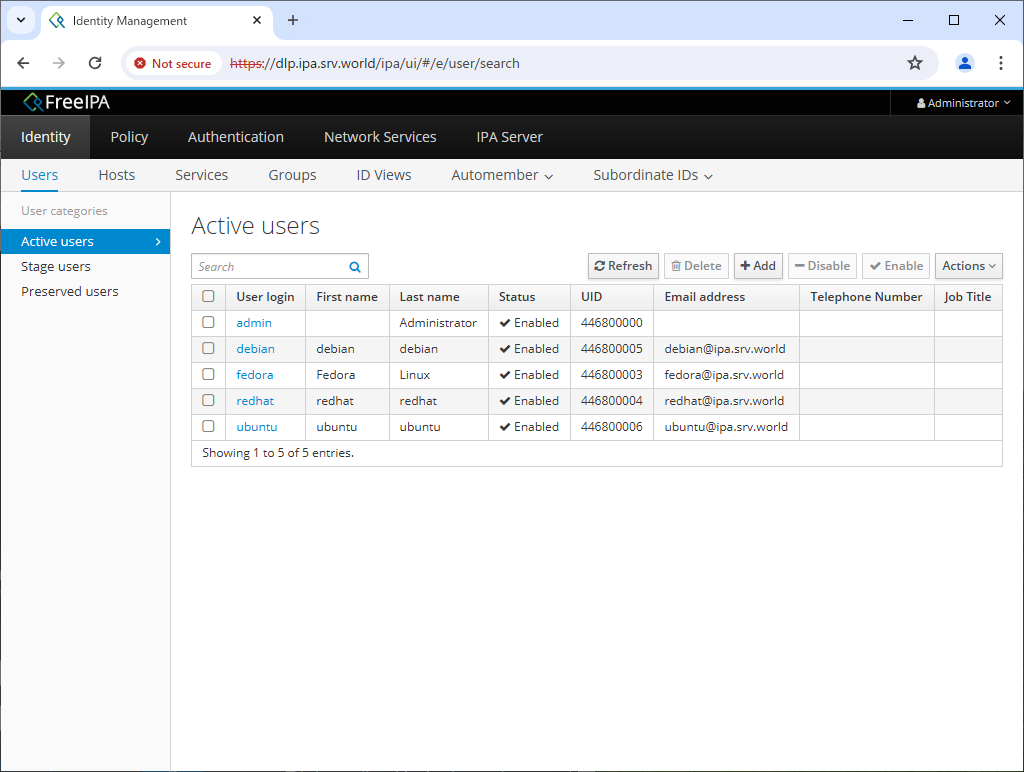The height and width of the screenshot is (772, 1024).
Task: Open the Actions dropdown
Action: pyautogui.click(x=968, y=266)
